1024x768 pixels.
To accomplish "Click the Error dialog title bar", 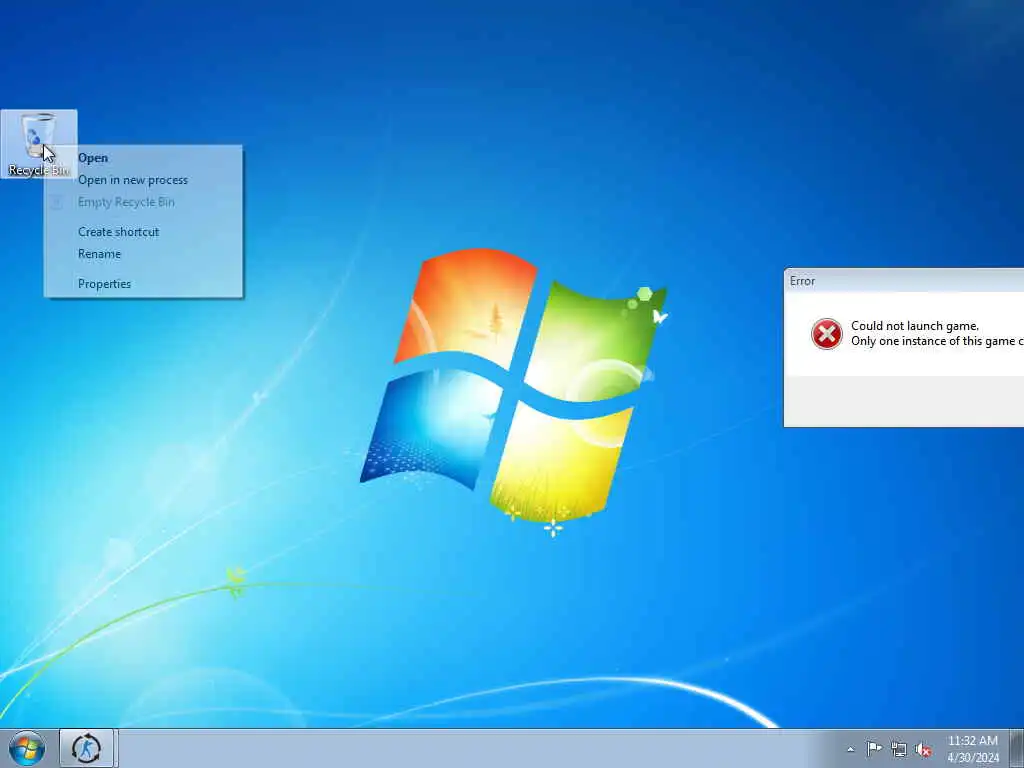I will pos(904,281).
